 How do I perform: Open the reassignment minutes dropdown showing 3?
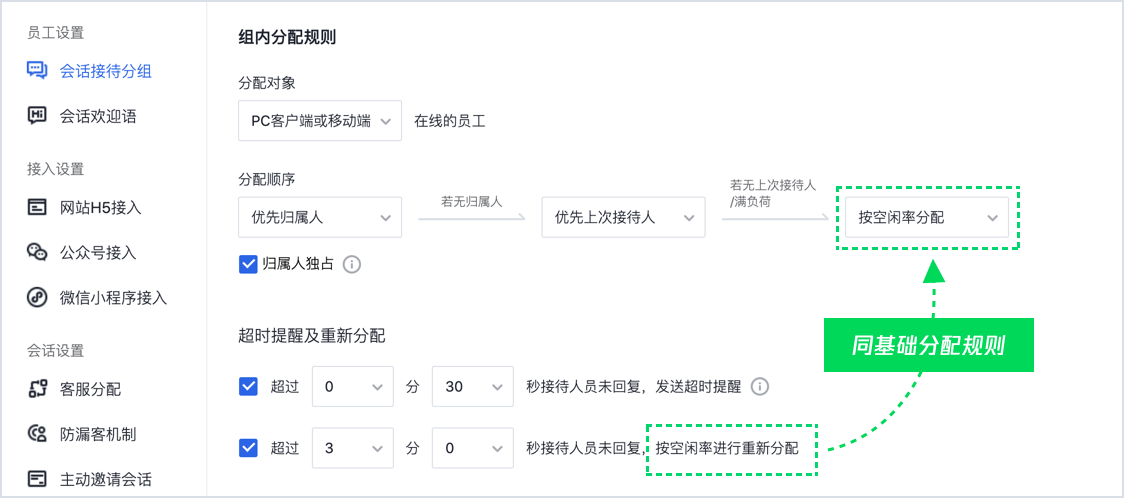click(x=353, y=449)
